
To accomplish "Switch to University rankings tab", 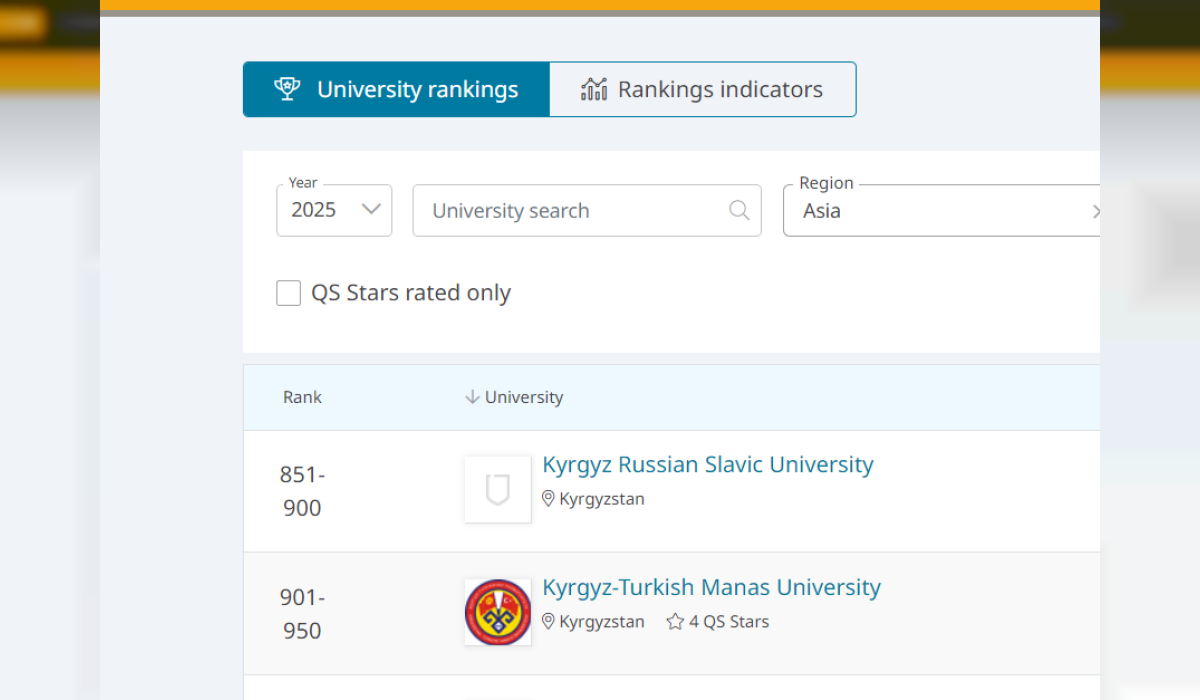I will tap(396, 89).
